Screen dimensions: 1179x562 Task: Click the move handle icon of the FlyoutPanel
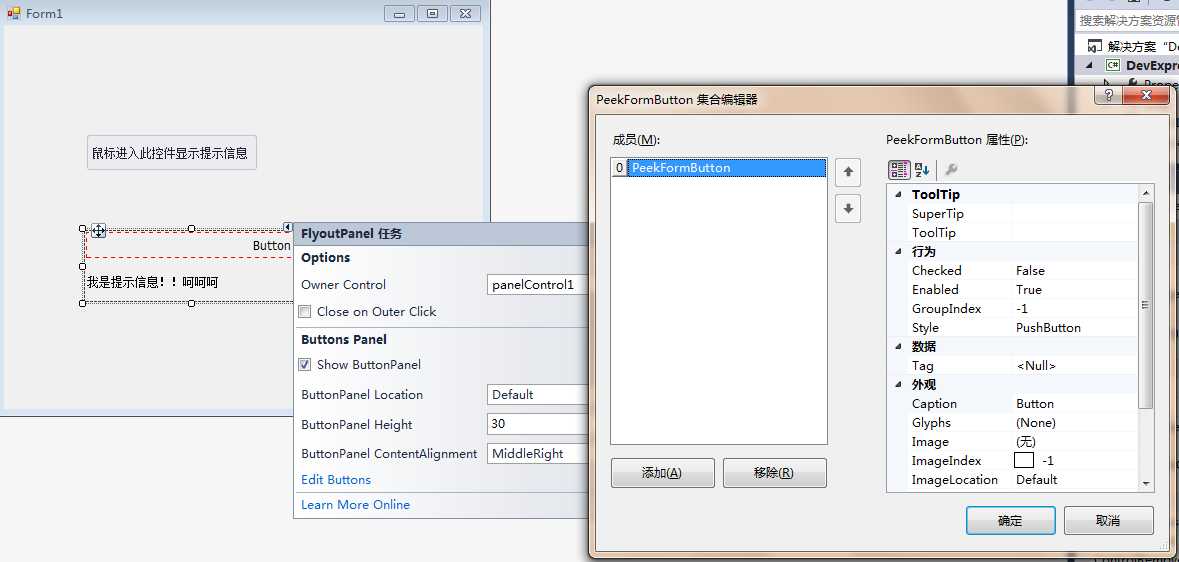[98, 230]
